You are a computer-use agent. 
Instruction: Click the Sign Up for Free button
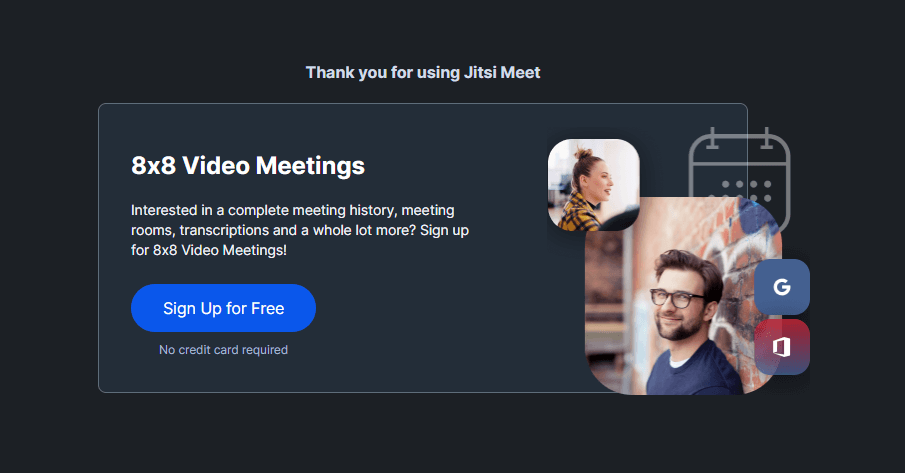[223, 308]
